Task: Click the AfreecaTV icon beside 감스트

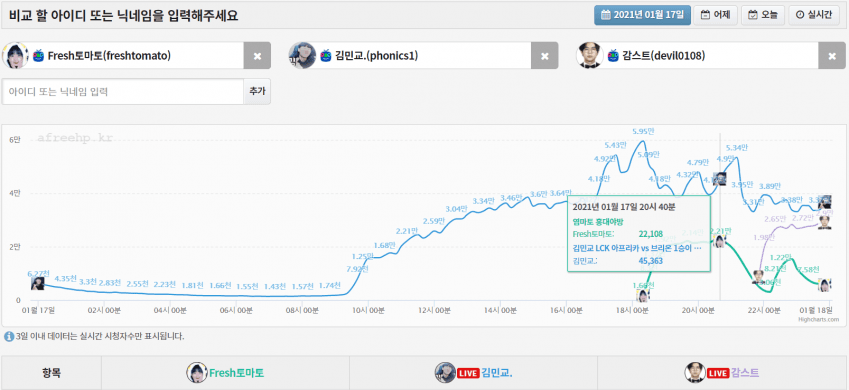Action: (x=613, y=55)
